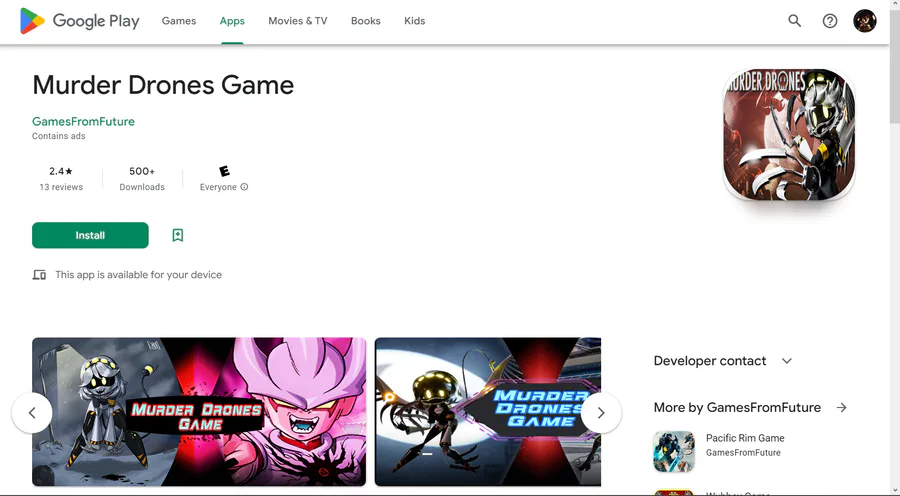Open the Google Play logo home link
Screen dimensions: 900x496
tap(80, 21)
